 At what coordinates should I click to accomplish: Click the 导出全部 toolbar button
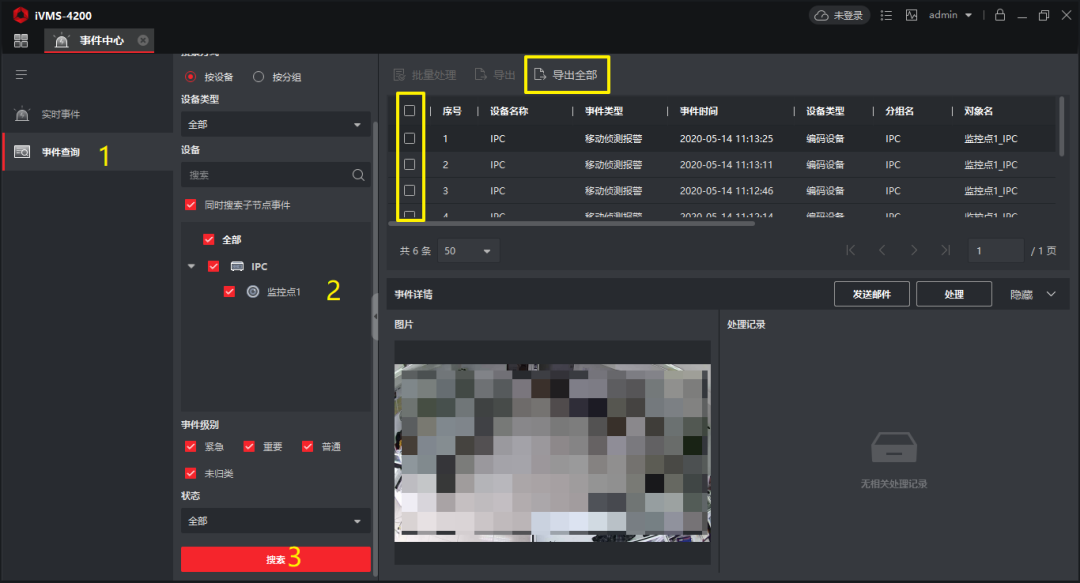[566, 74]
